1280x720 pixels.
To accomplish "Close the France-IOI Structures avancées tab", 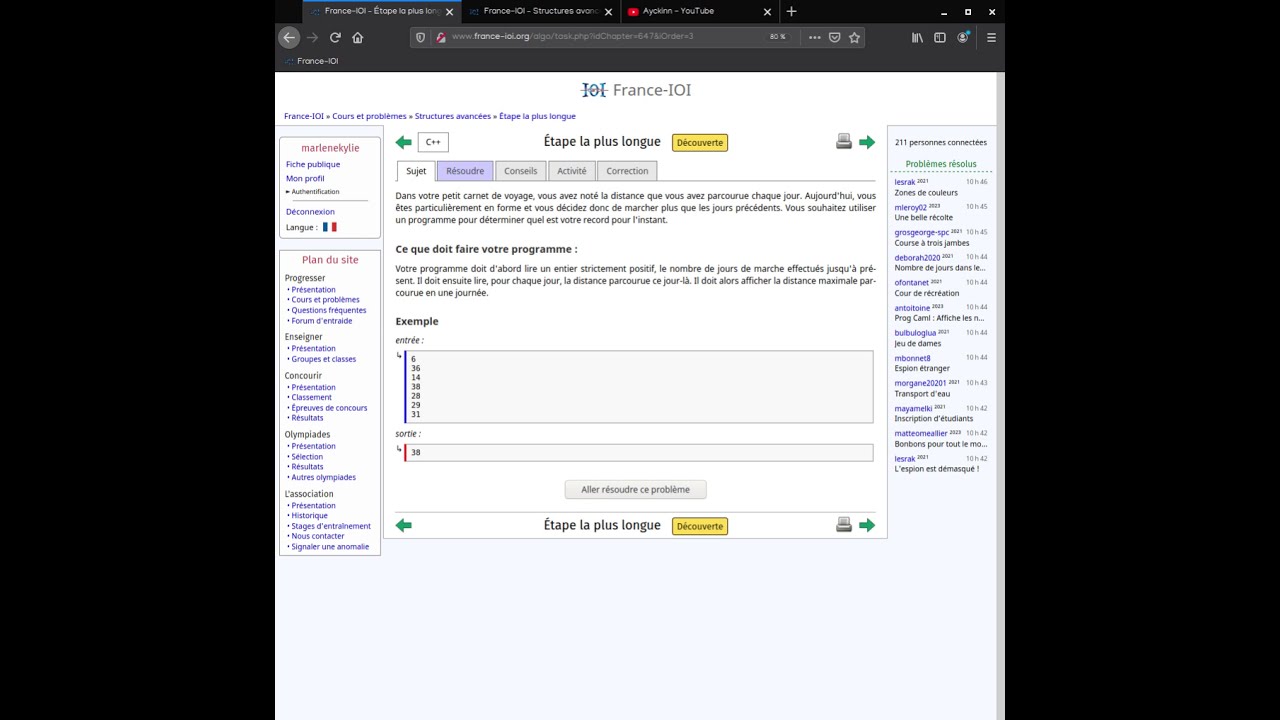I will coord(610,12).
